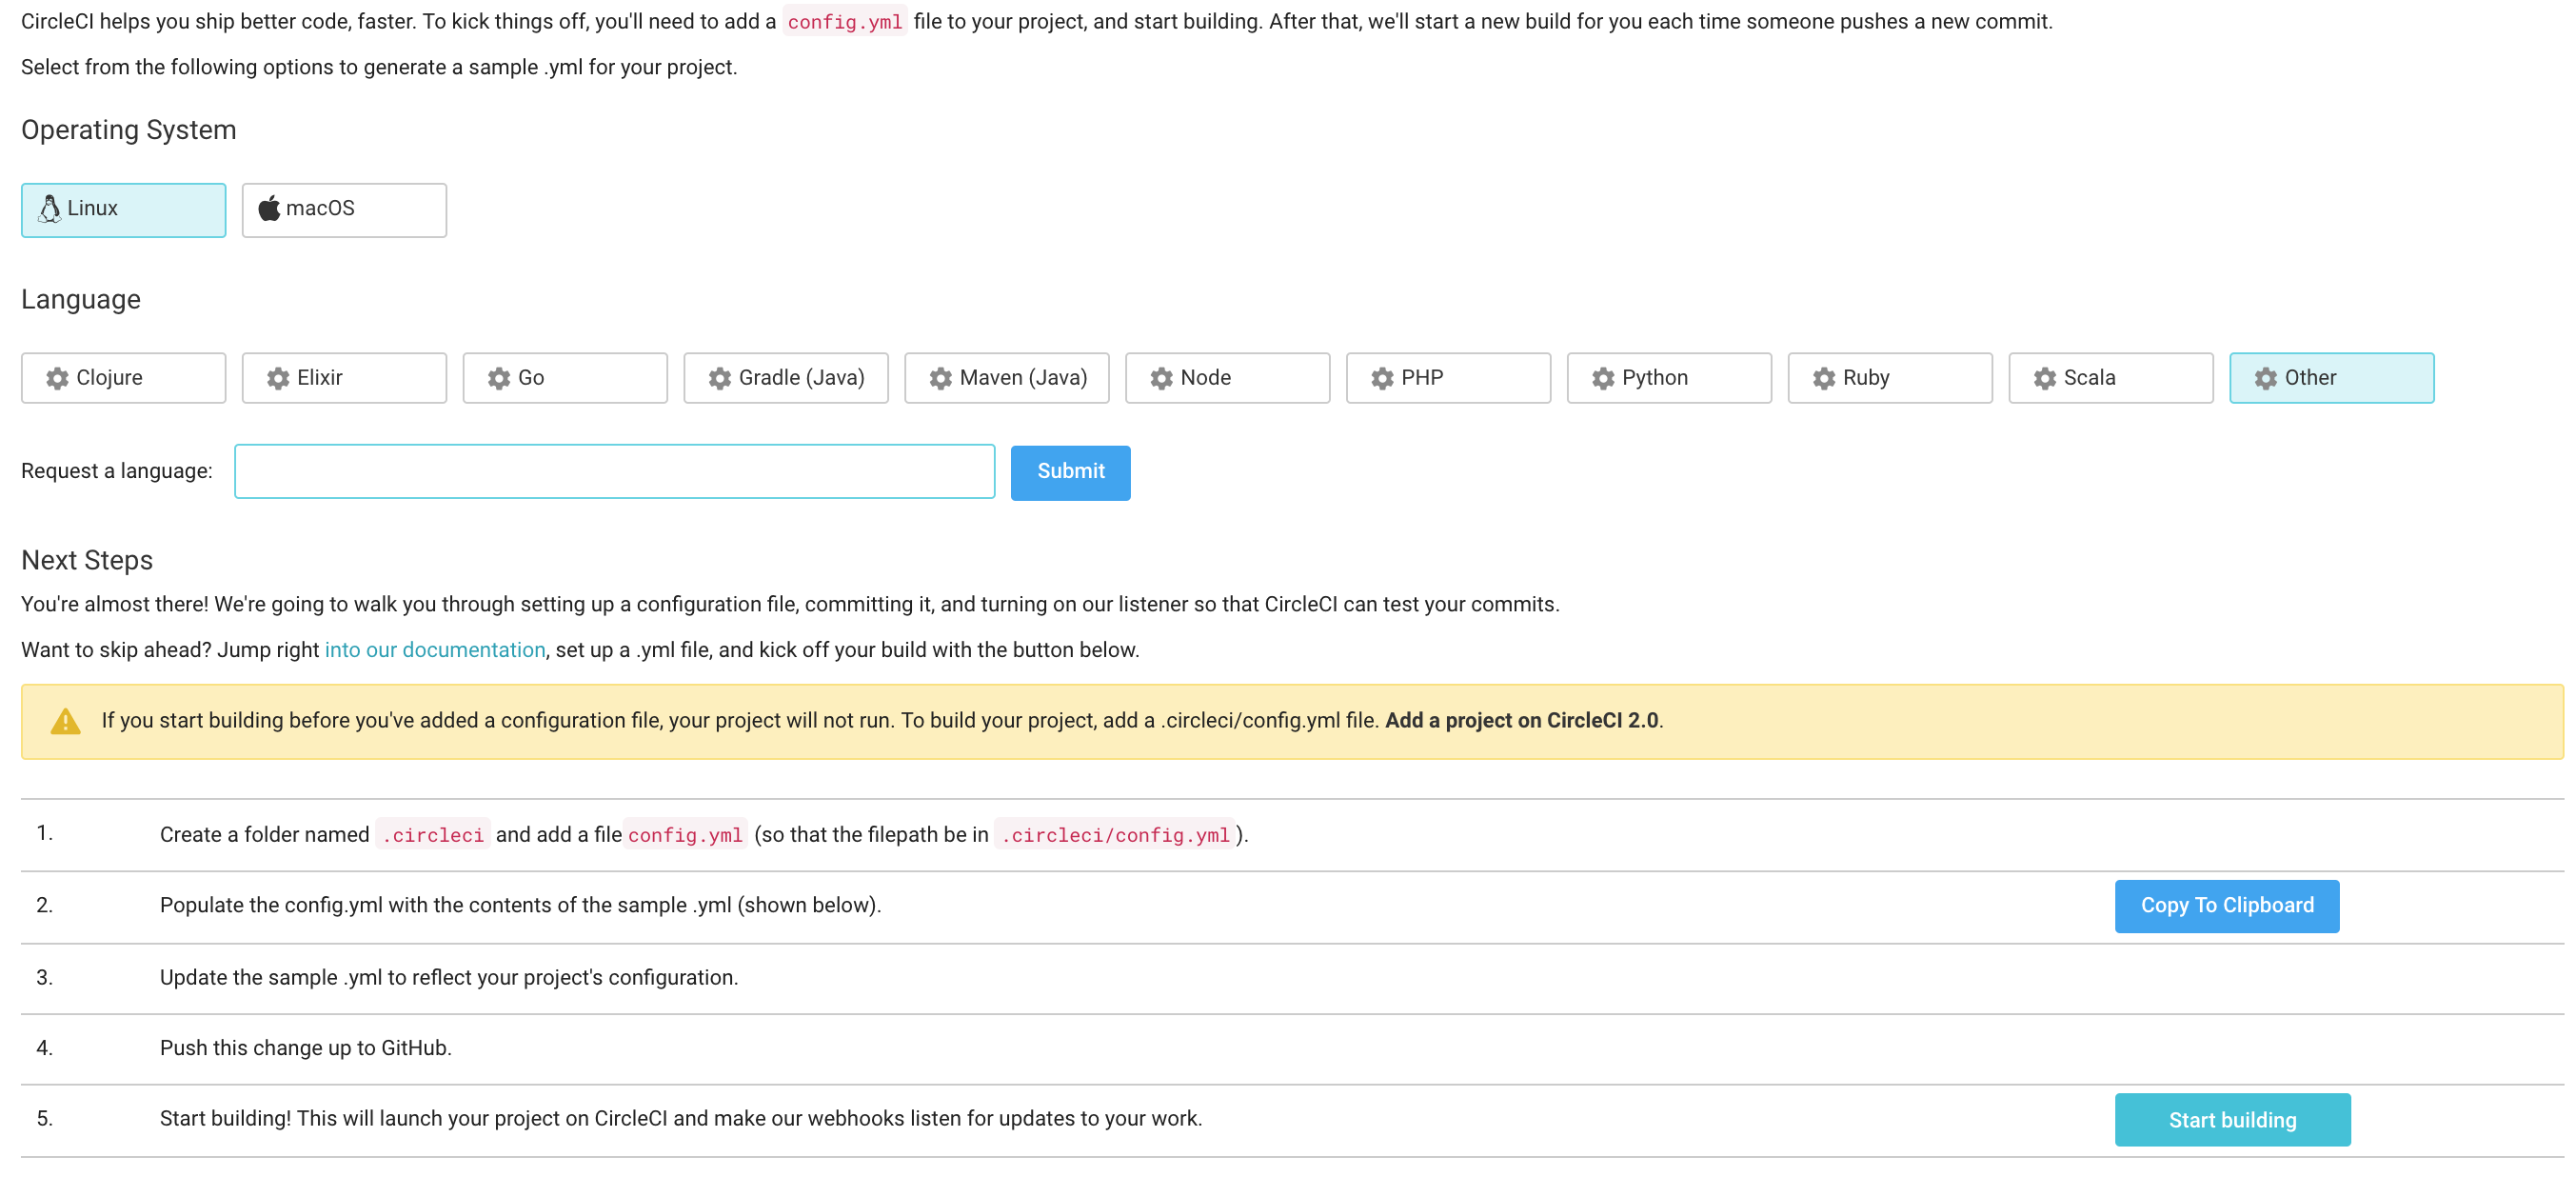Click Copy To Clipboard button
The height and width of the screenshot is (1177, 2576).
point(2226,906)
